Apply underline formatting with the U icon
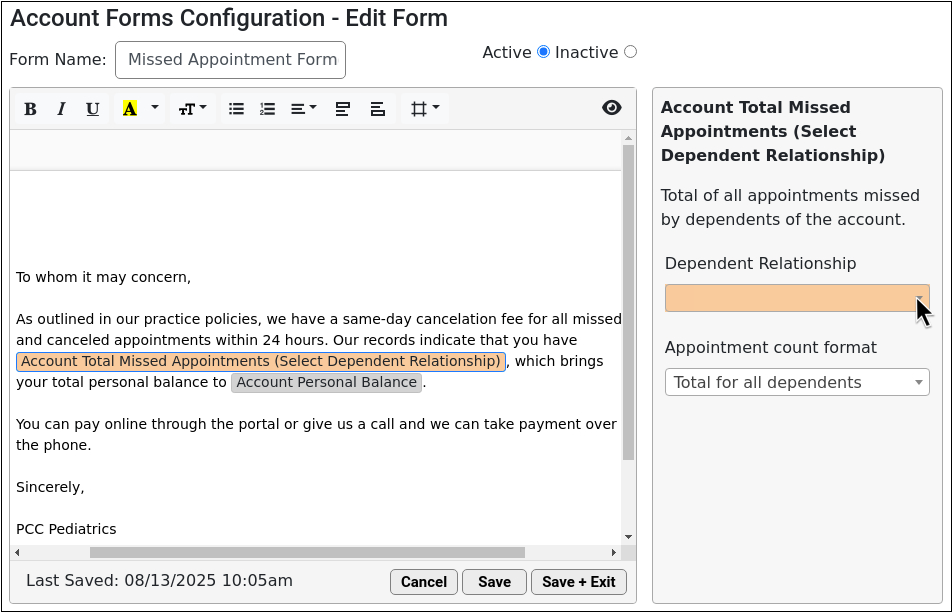952x612 pixels. coord(92,109)
